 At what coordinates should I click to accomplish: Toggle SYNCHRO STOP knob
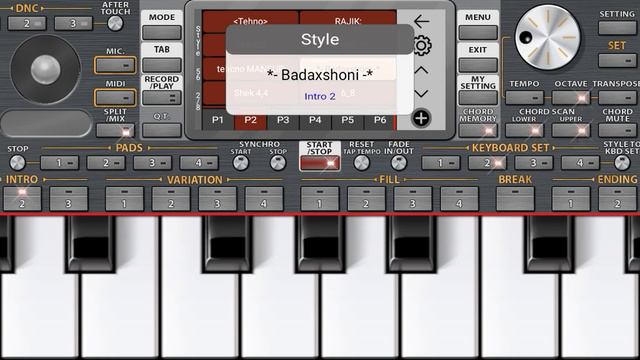tap(278, 163)
